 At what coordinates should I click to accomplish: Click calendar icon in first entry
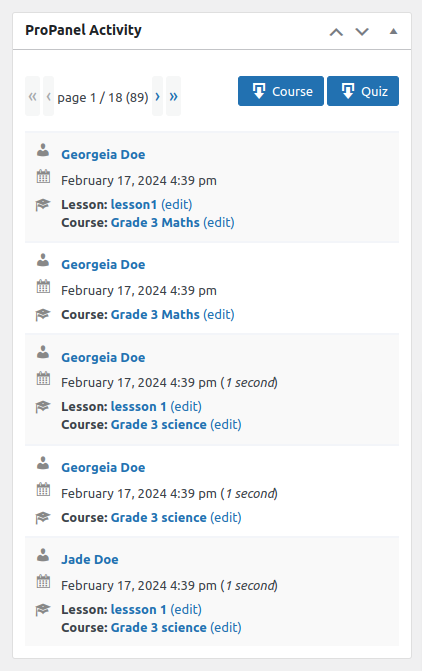[43, 176]
